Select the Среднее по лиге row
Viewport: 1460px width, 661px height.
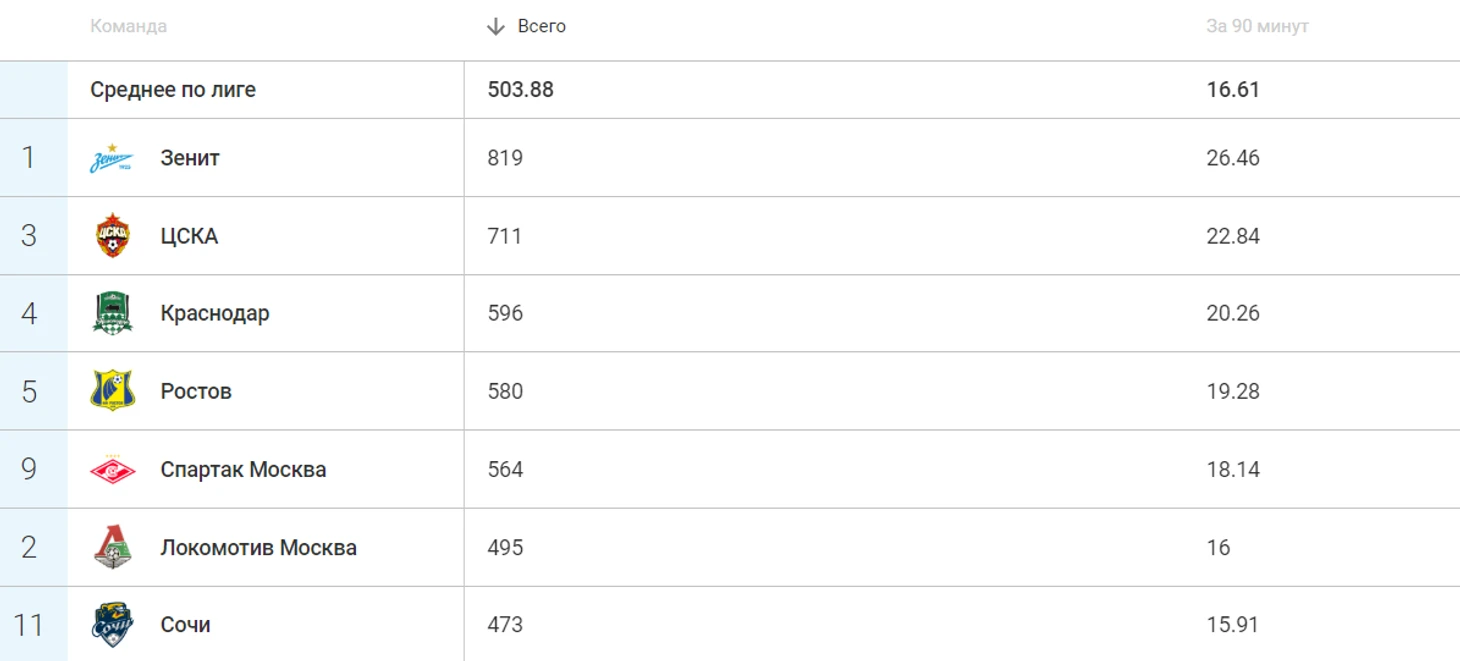coord(730,90)
